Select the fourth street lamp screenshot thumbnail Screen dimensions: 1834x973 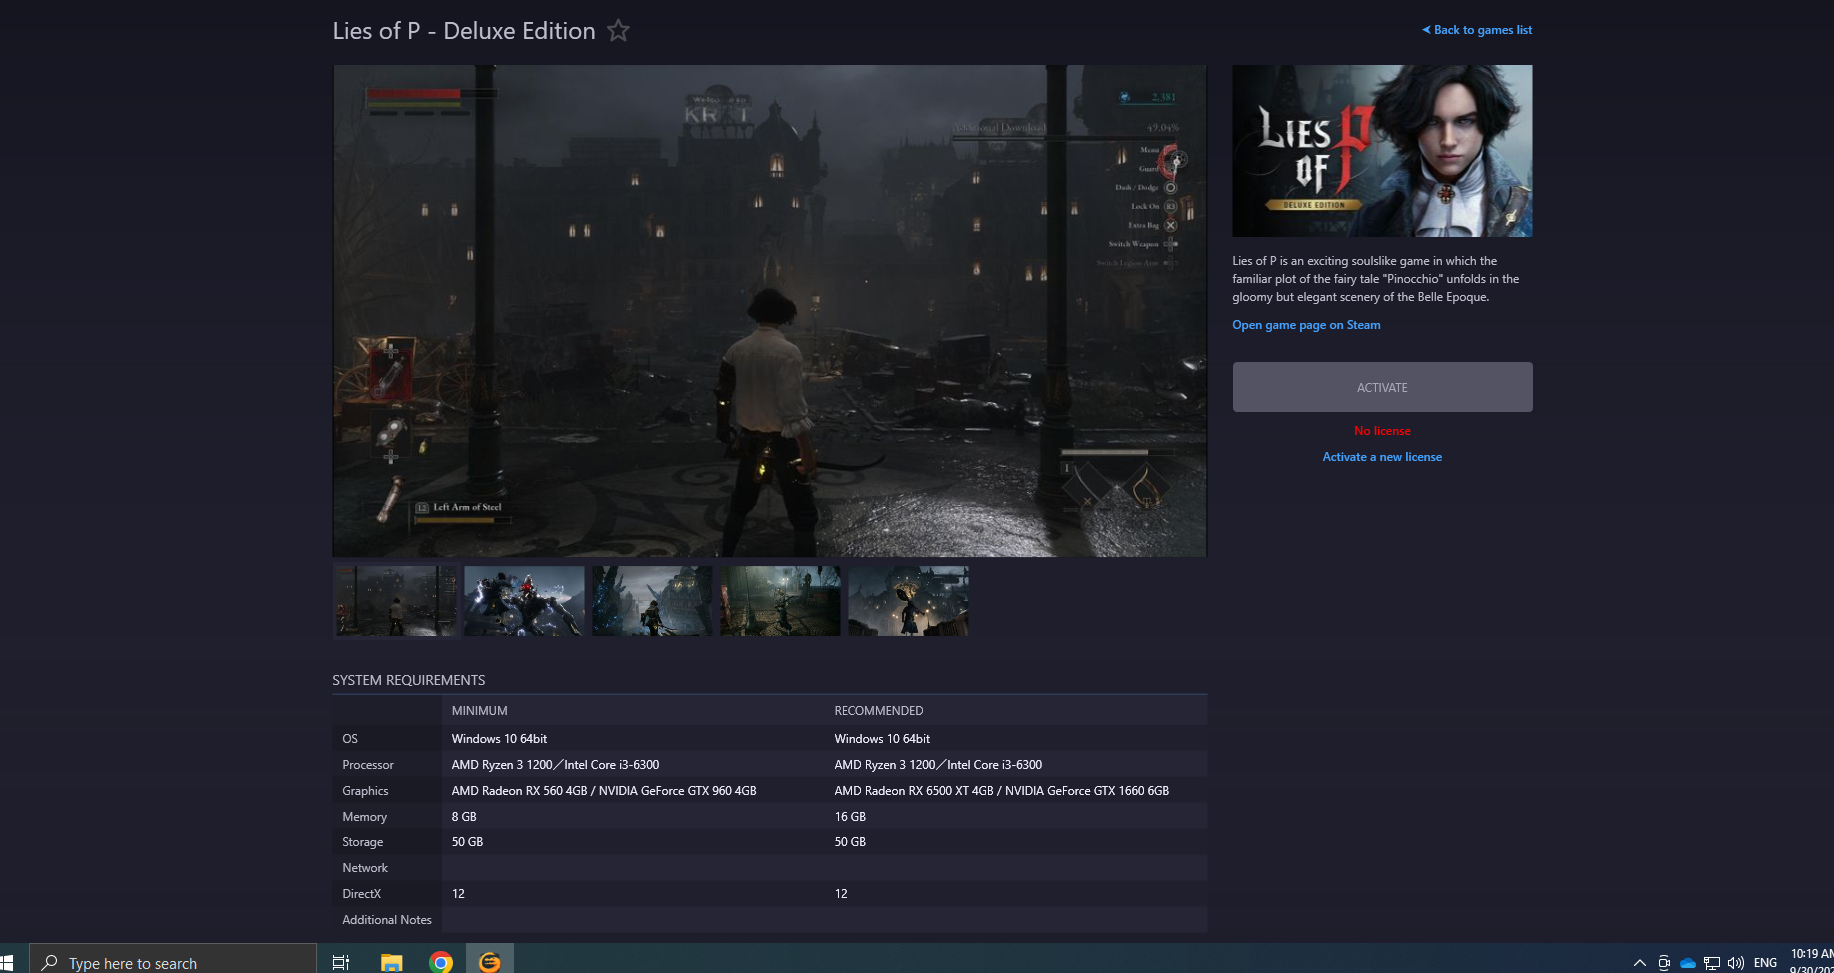pyautogui.click(x=780, y=601)
